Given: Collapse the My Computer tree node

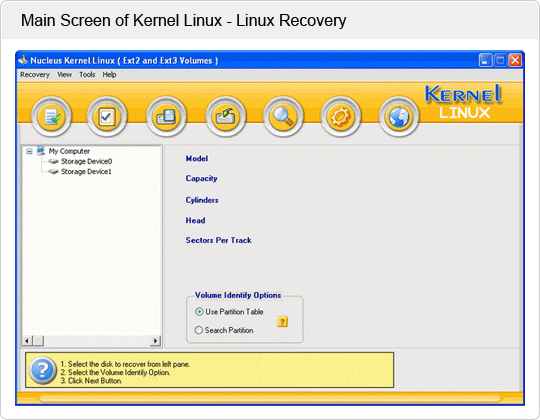Looking at the screenshot, I should [x=30, y=151].
